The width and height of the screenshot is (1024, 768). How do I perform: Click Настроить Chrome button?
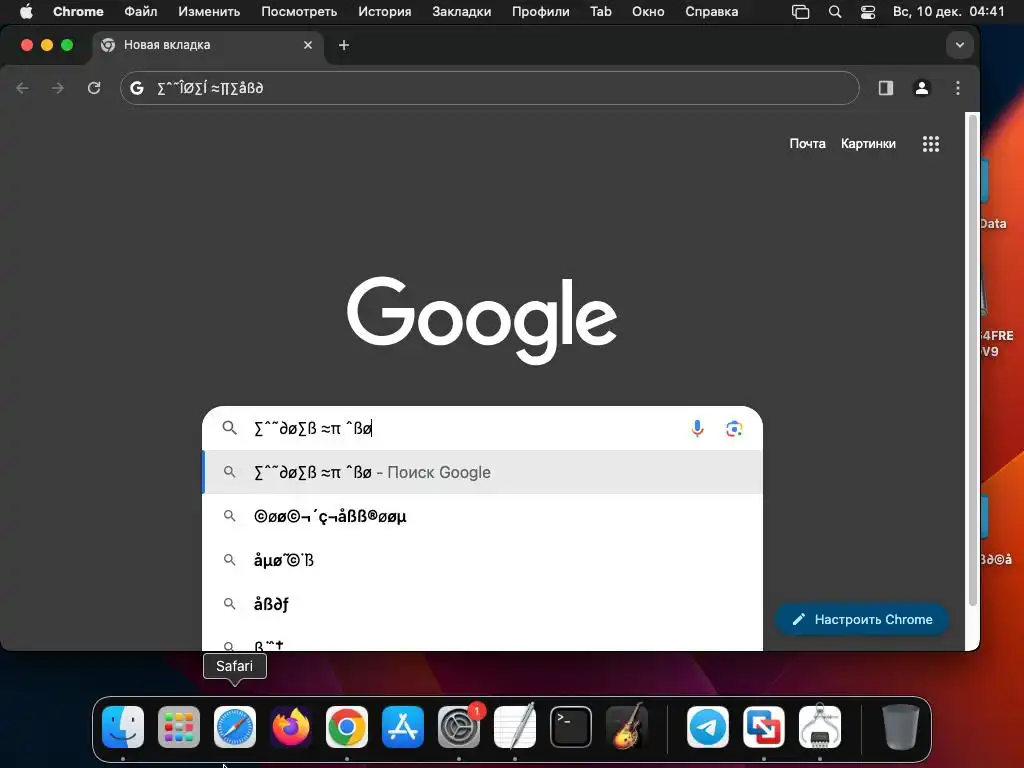pos(862,619)
